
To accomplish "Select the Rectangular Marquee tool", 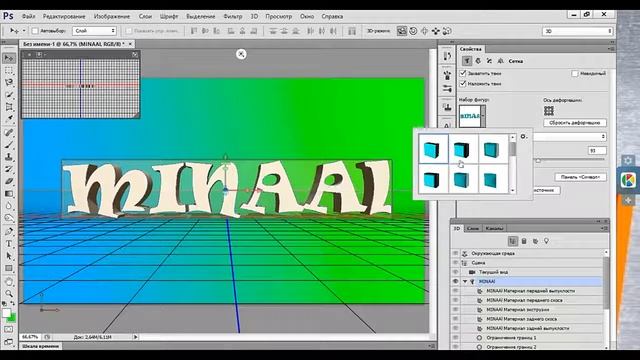I will coord(9,71).
